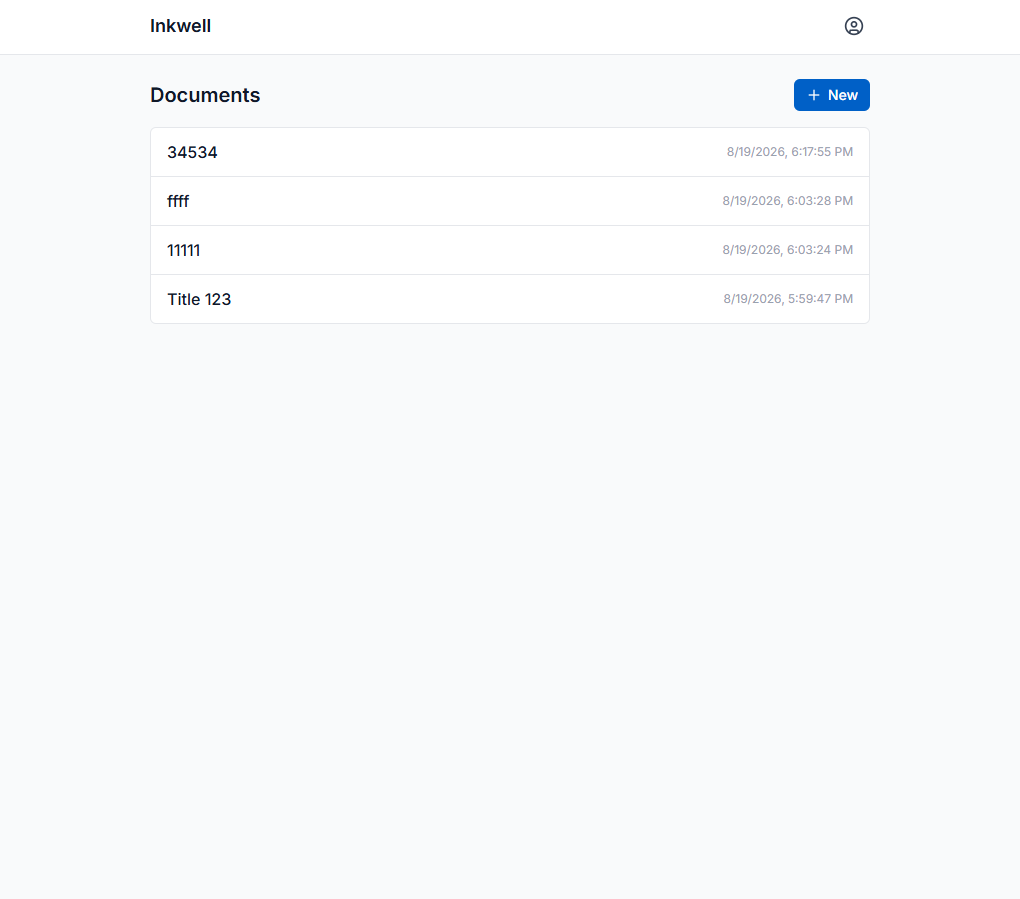Viewport: 1020px width, 899px height.
Task: Open the document titled 34534
Action: pyautogui.click(x=192, y=152)
